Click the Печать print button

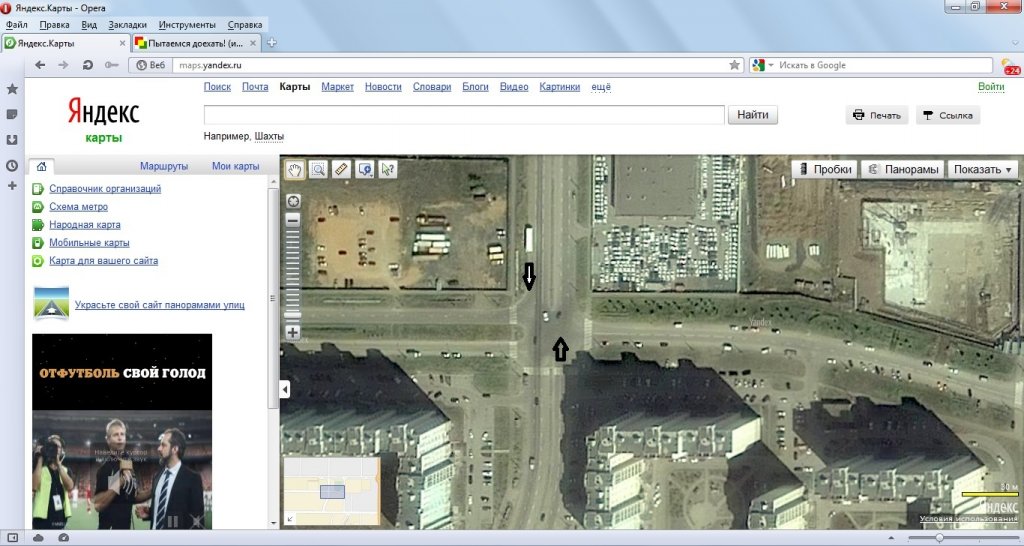click(x=877, y=115)
